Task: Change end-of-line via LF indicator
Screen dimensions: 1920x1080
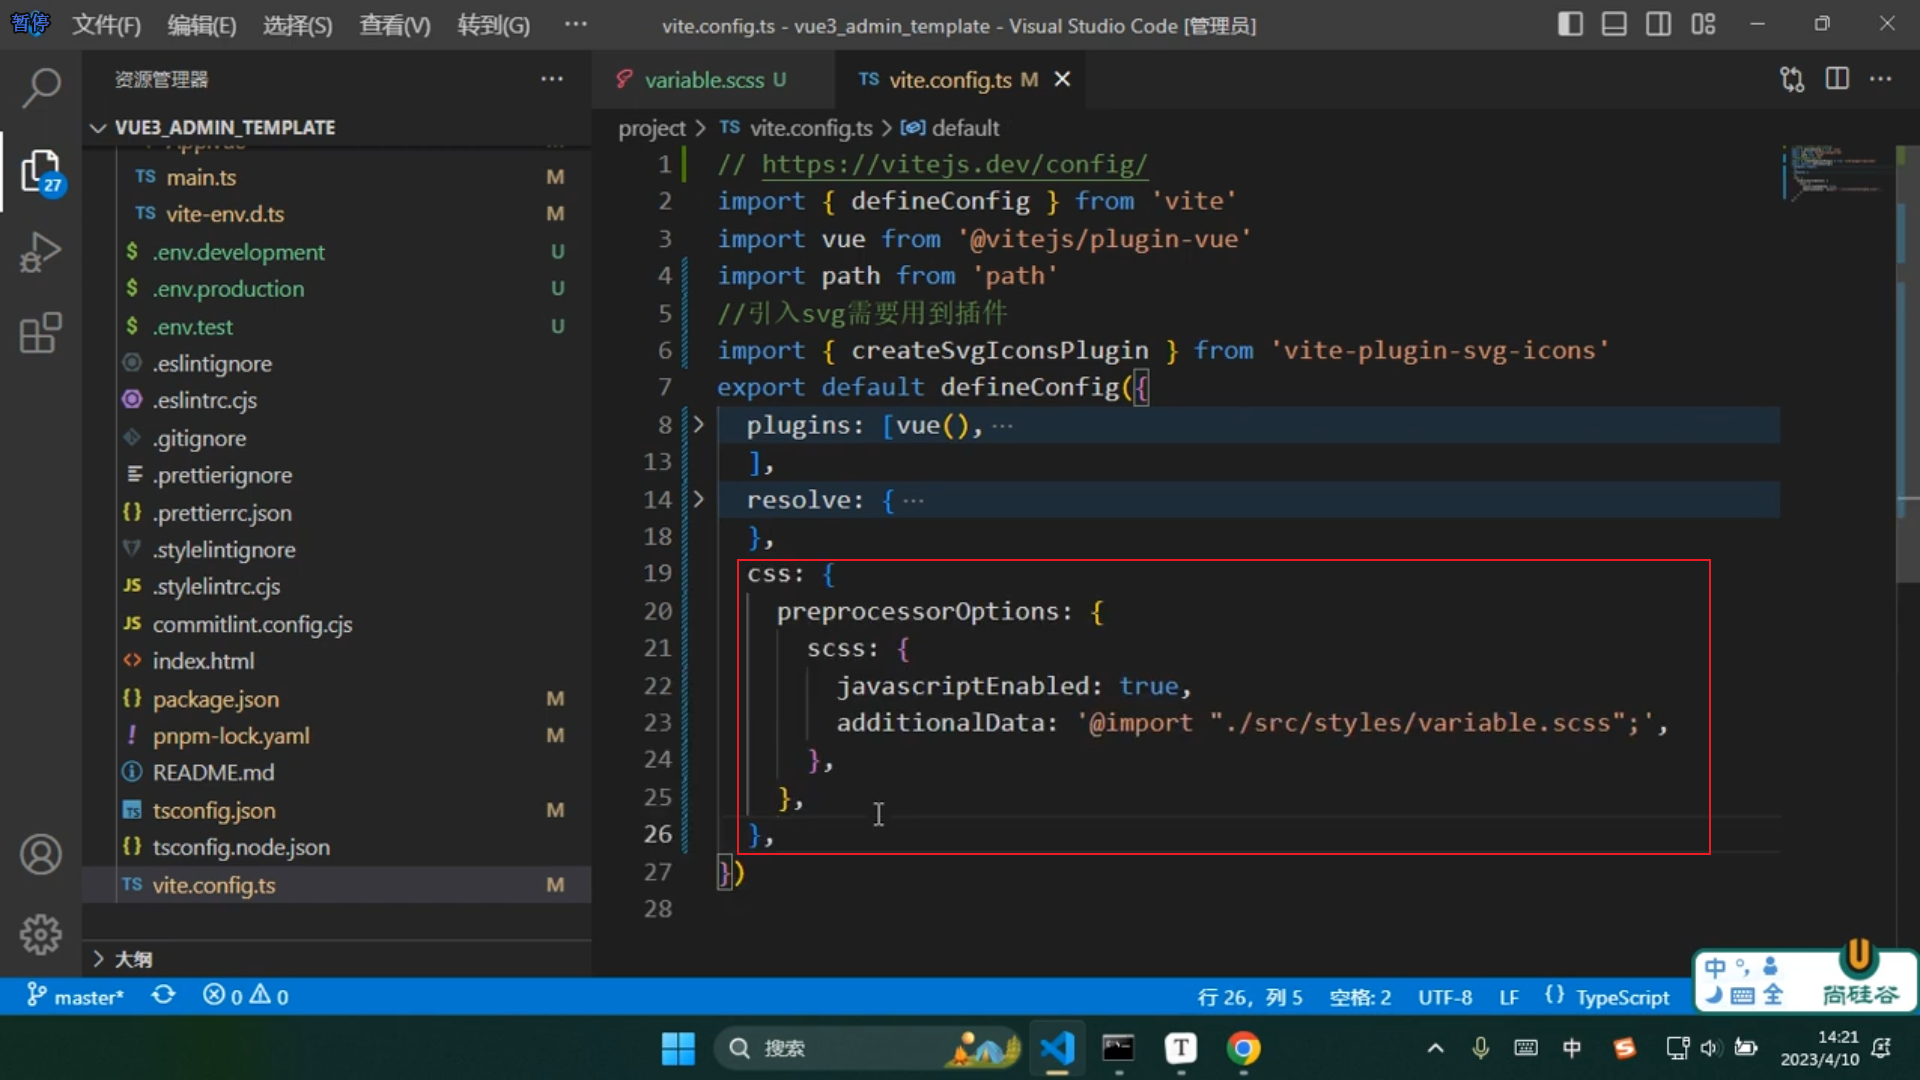Action: pos(1509,997)
